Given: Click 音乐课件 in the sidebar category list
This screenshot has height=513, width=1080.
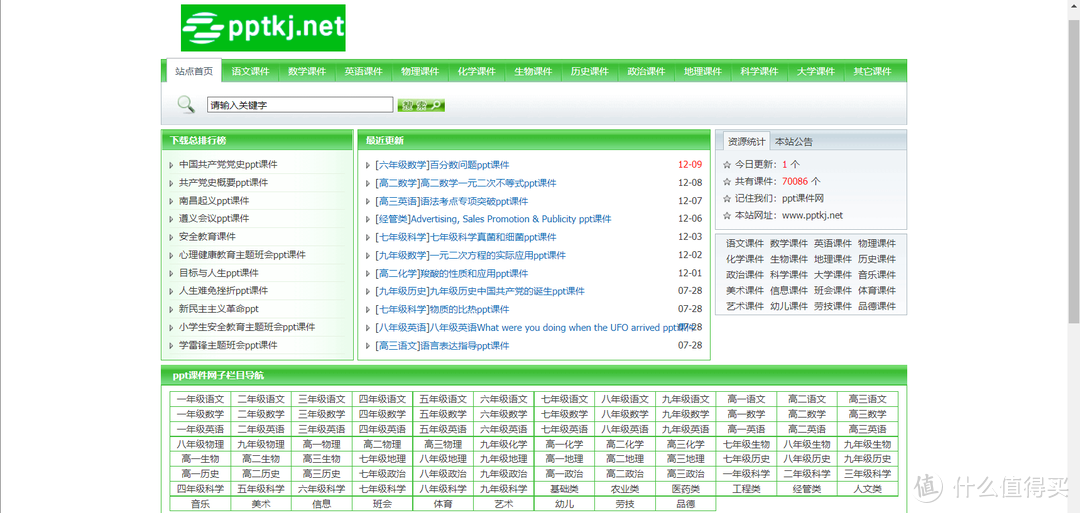Looking at the screenshot, I should click(x=877, y=275).
